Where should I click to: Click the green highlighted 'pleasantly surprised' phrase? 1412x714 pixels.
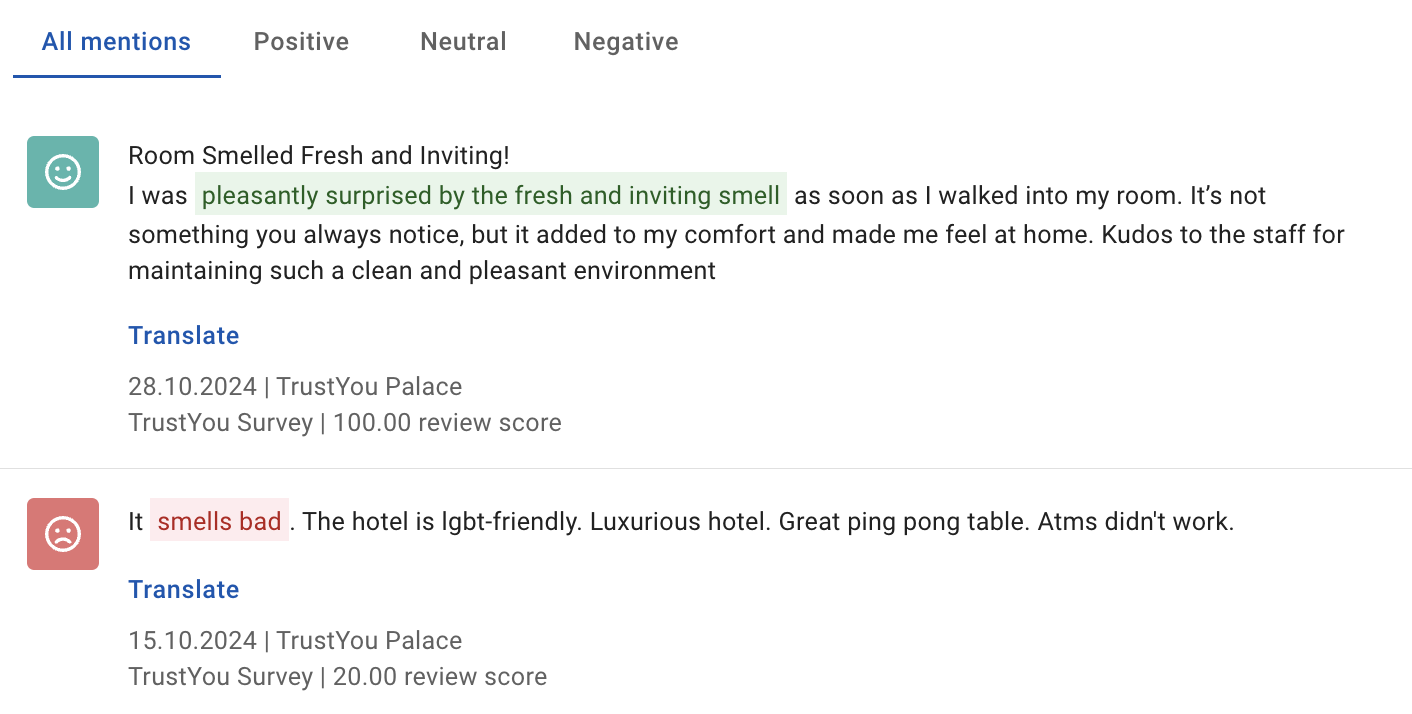coord(491,195)
